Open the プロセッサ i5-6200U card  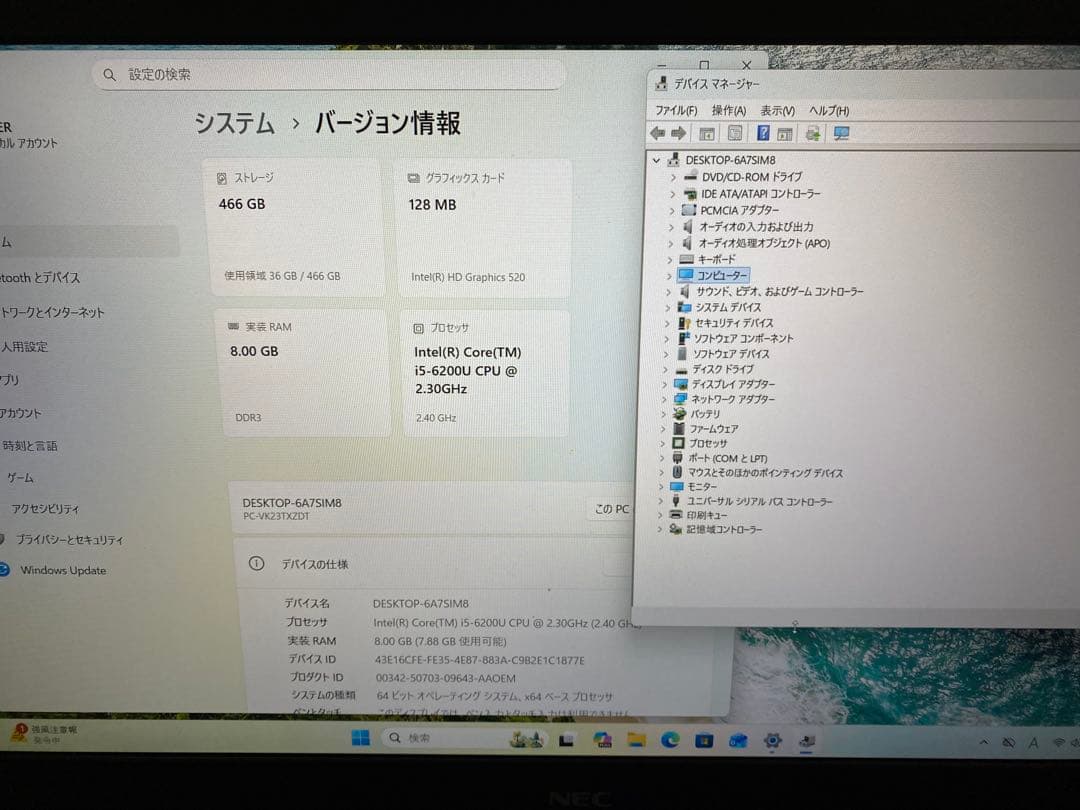(485, 373)
